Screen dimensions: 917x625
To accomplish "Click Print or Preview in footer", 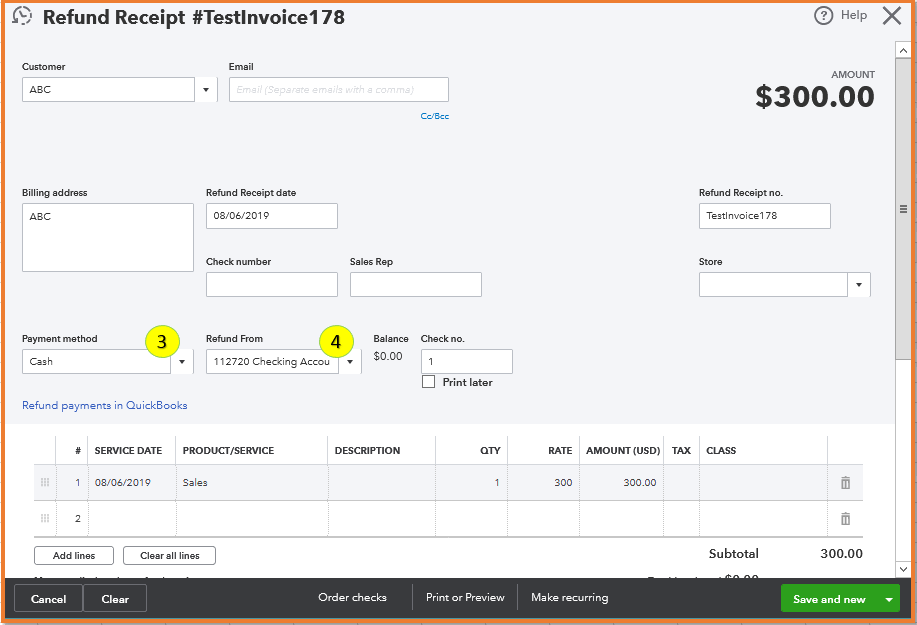I will 465,598.
